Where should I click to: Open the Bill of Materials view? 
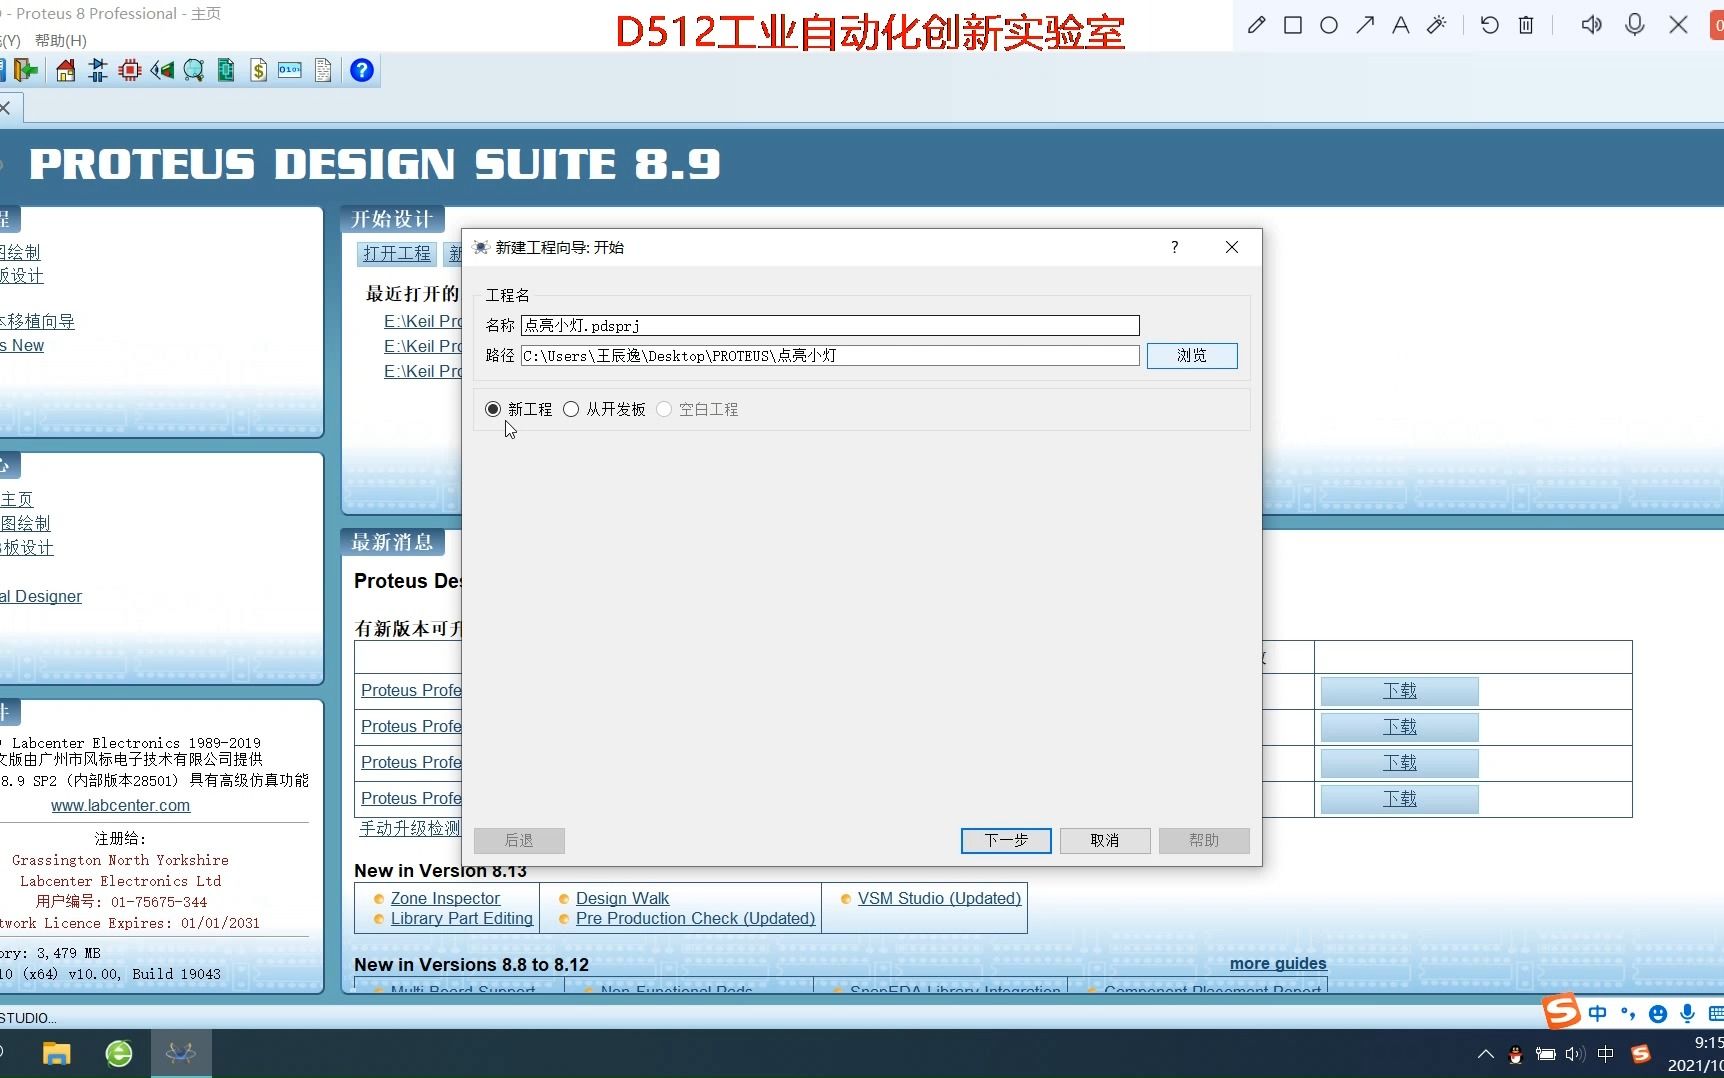click(258, 70)
